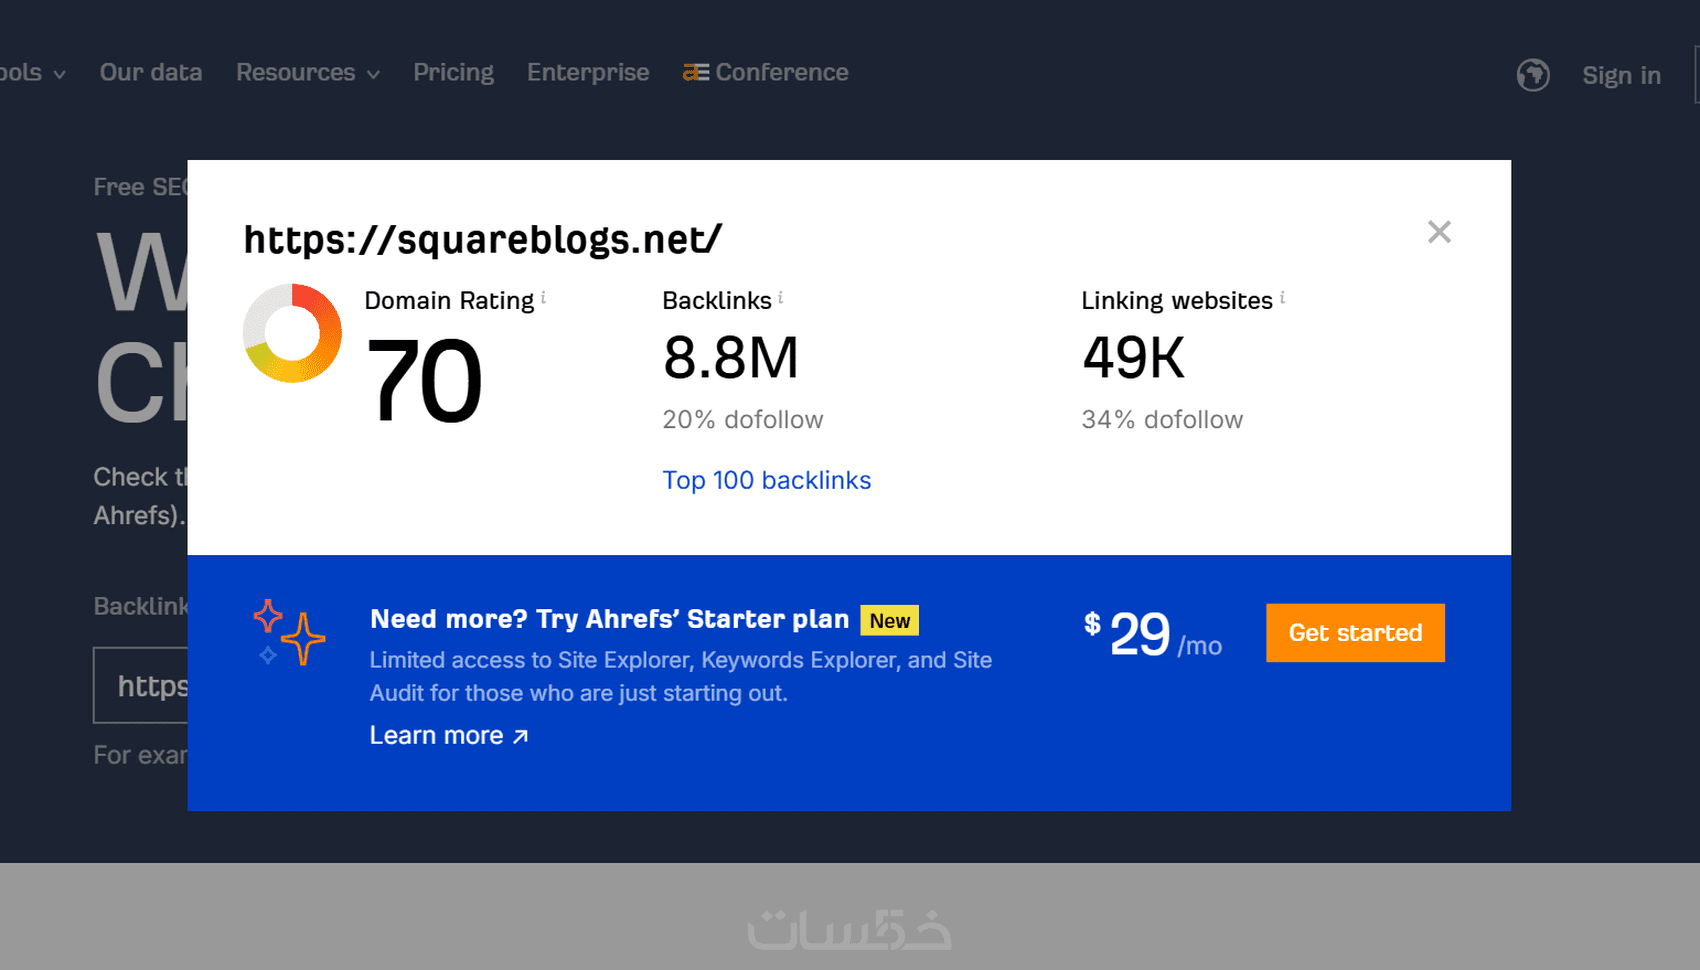This screenshot has height=970, width=1700.
Task: Go to the Pricing page
Action: click(x=454, y=72)
